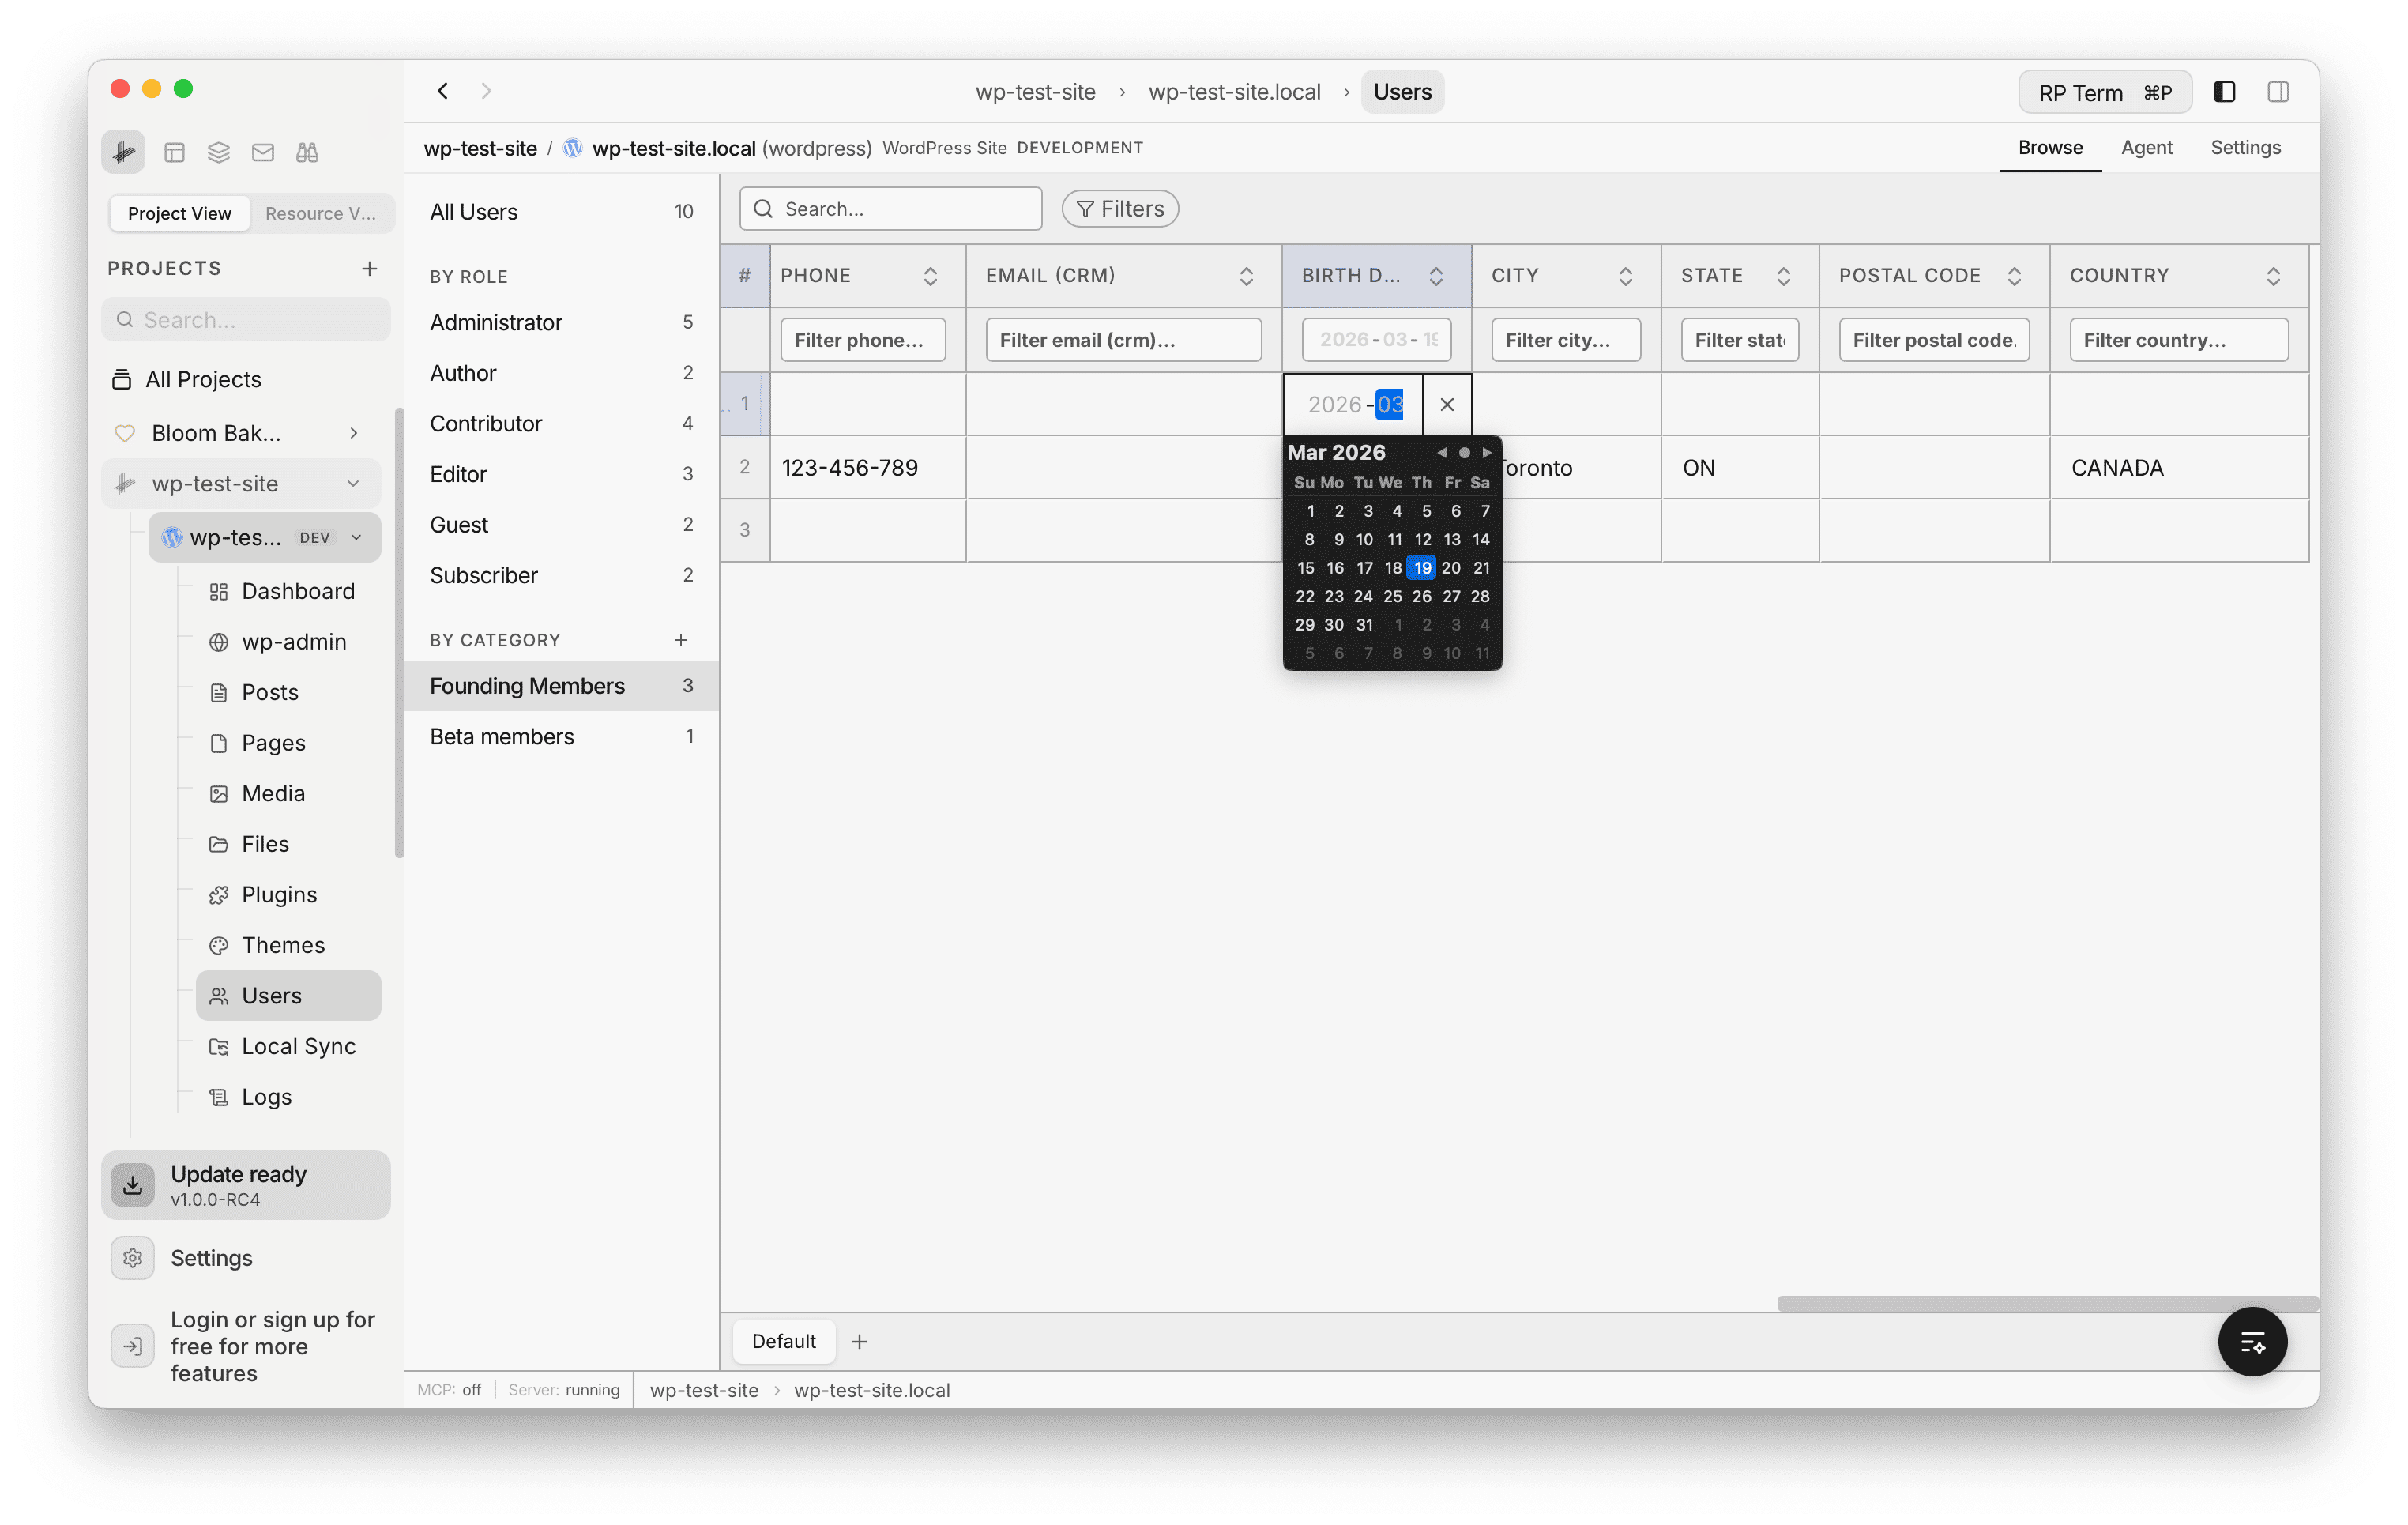Switch to the Agent tab
Screen dimensions: 2408x1525
2146,147
